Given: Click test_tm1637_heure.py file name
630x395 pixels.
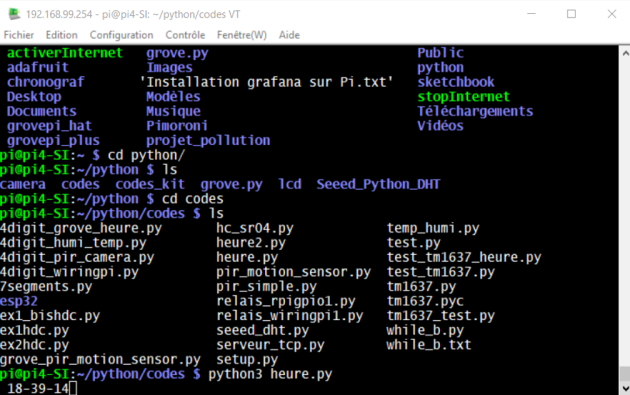Looking at the screenshot, I should point(464,257).
